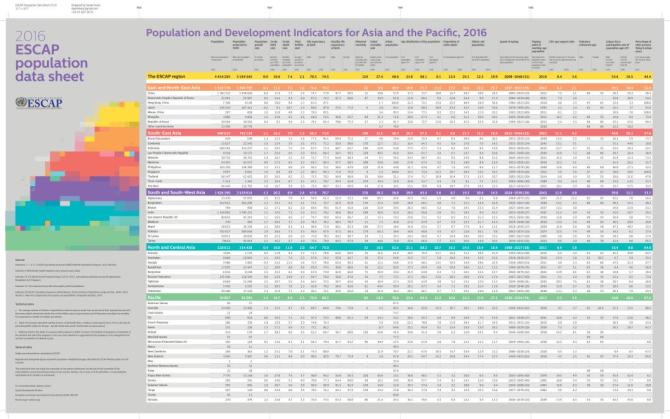The image size is (670, 419).
Task: Click 'The ESCAP region' yellow summary row label
Action: click(167, 76)
